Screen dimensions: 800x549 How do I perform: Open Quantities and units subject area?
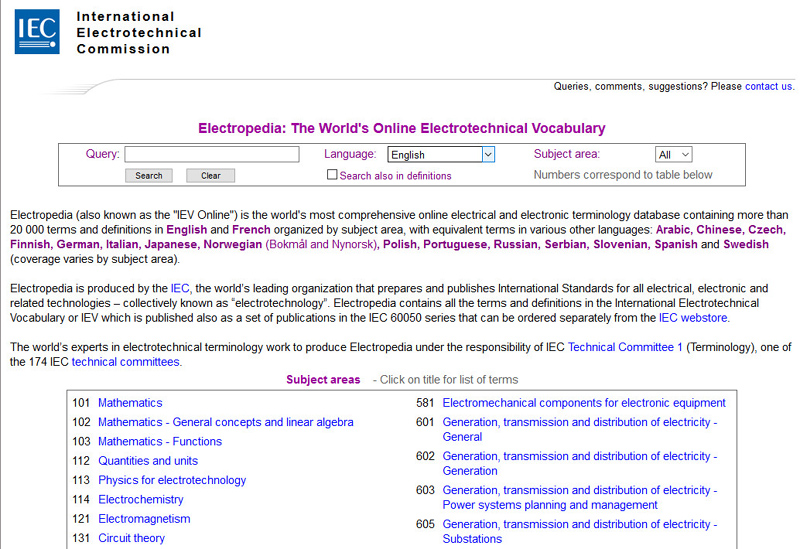tap(148, 461)
